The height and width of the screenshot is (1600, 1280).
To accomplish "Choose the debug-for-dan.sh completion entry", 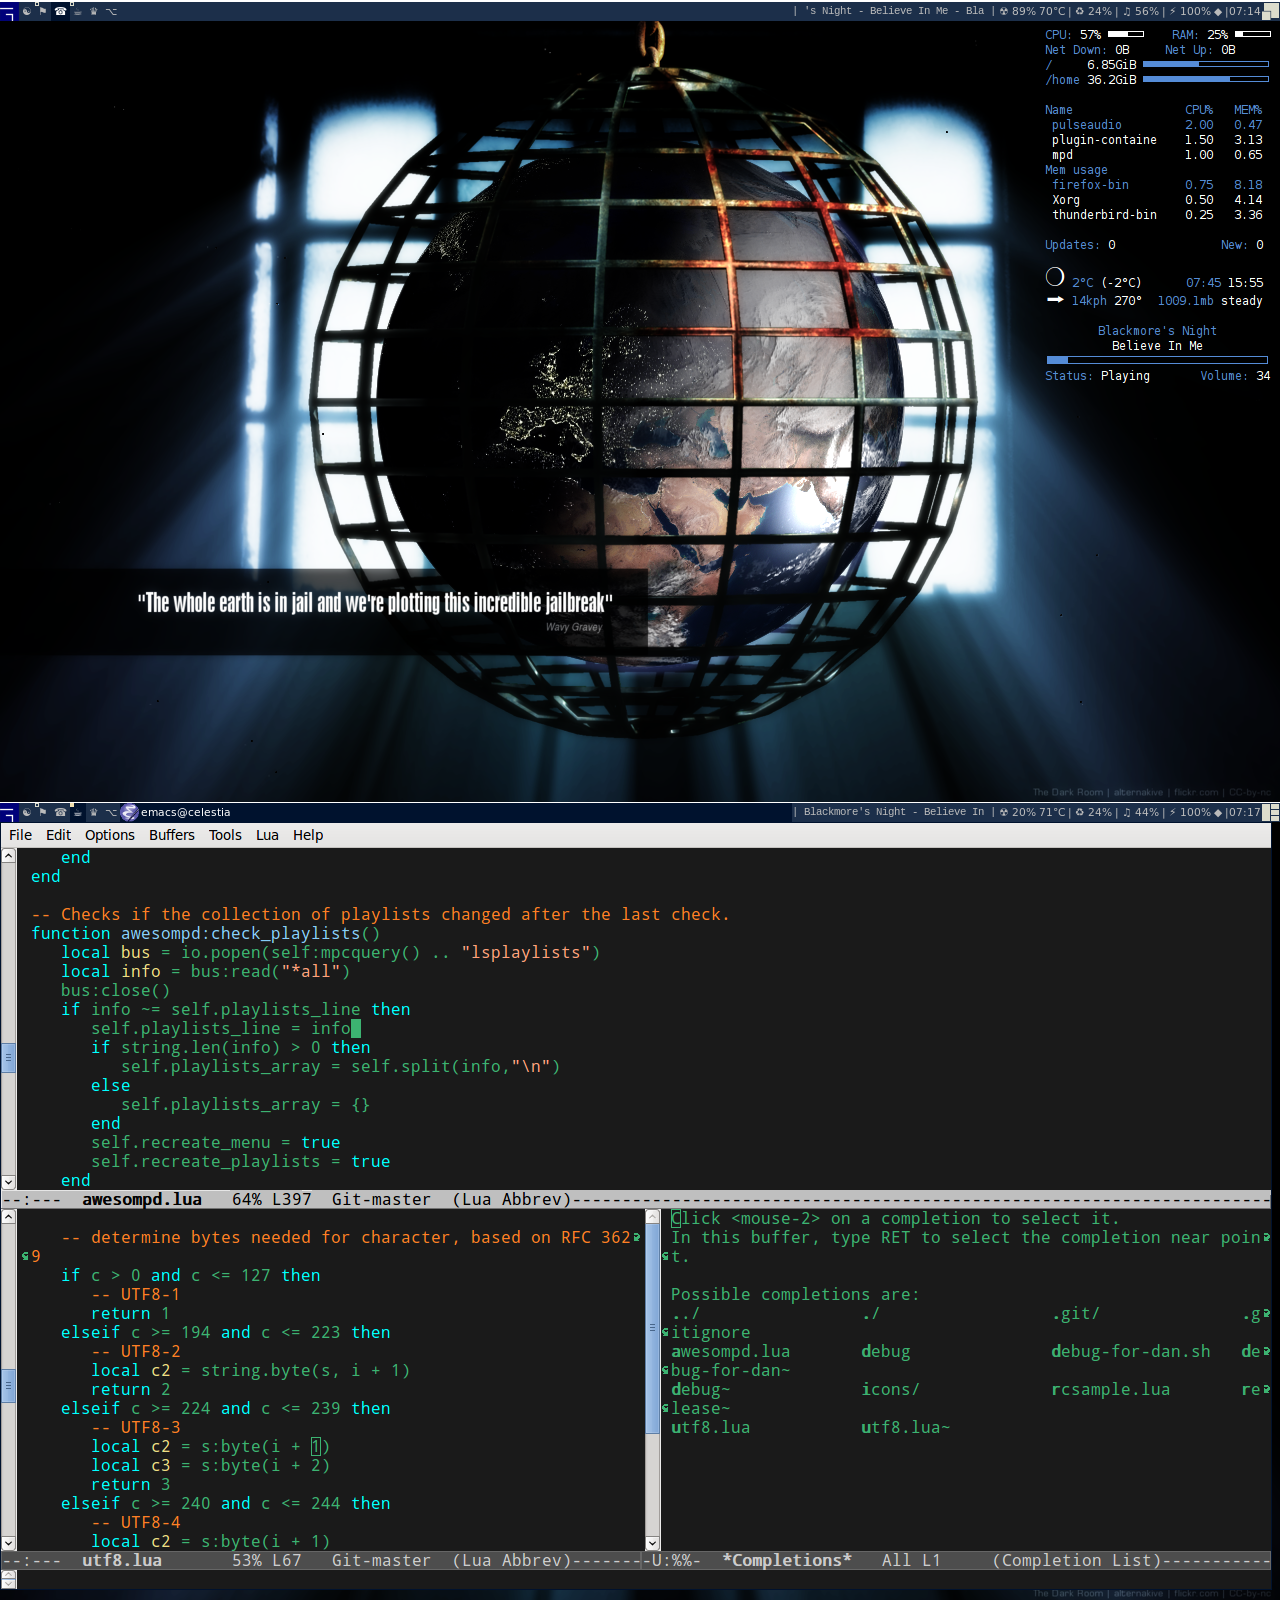I will coord(1130,1351).
